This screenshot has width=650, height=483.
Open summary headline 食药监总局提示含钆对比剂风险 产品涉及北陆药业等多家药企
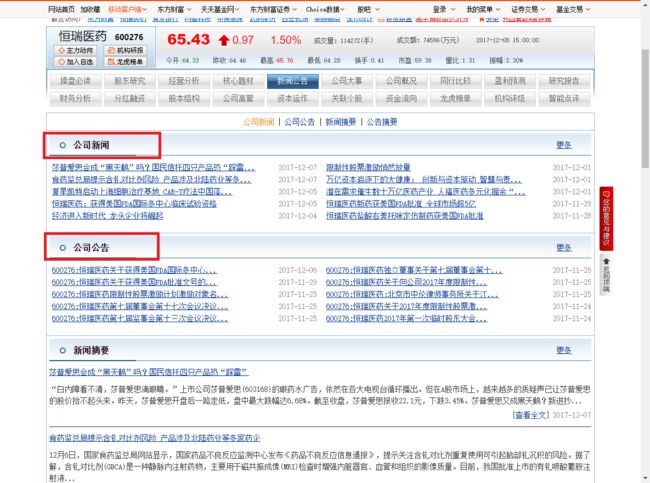(x=155, y=438)
